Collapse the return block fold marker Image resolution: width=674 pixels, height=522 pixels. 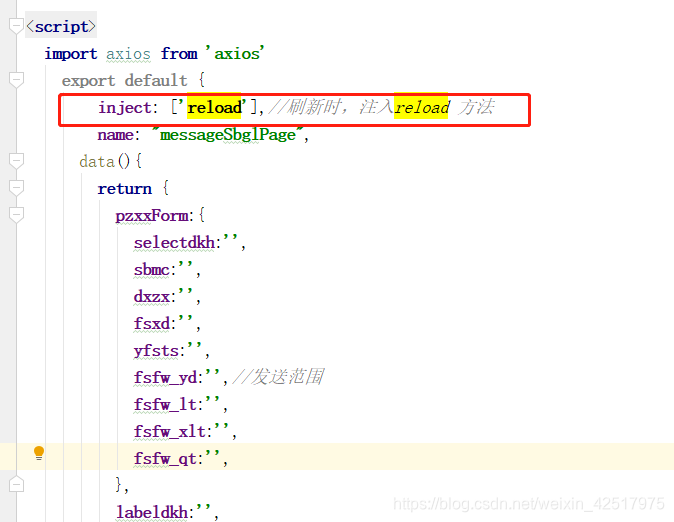tap(16, 188)
